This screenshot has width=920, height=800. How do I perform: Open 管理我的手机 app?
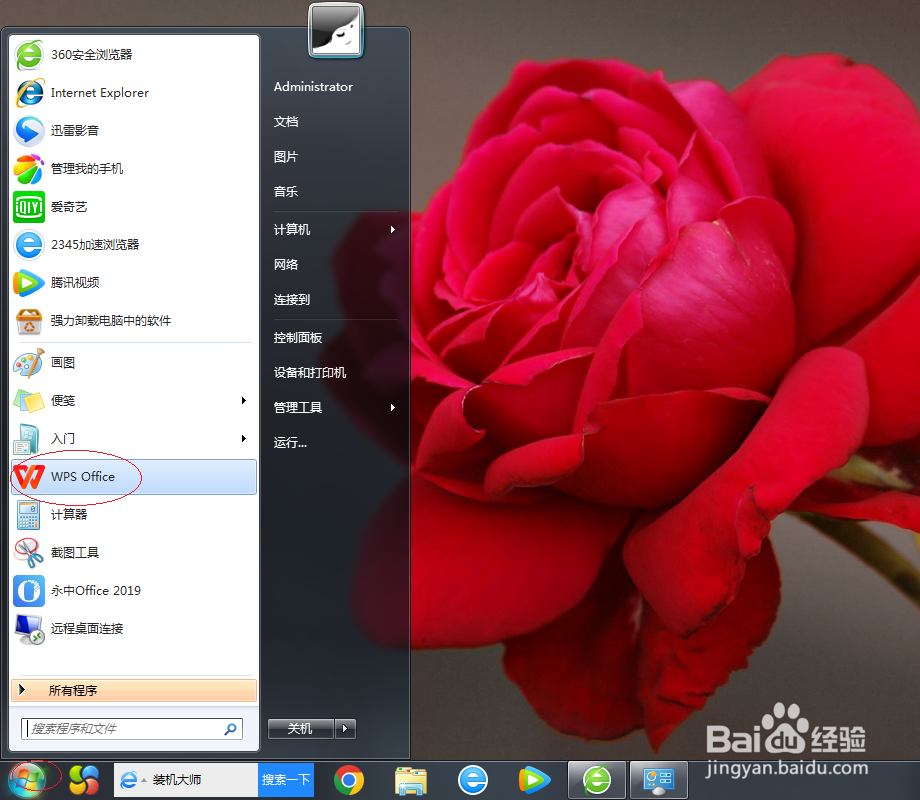tap(134, 168)
